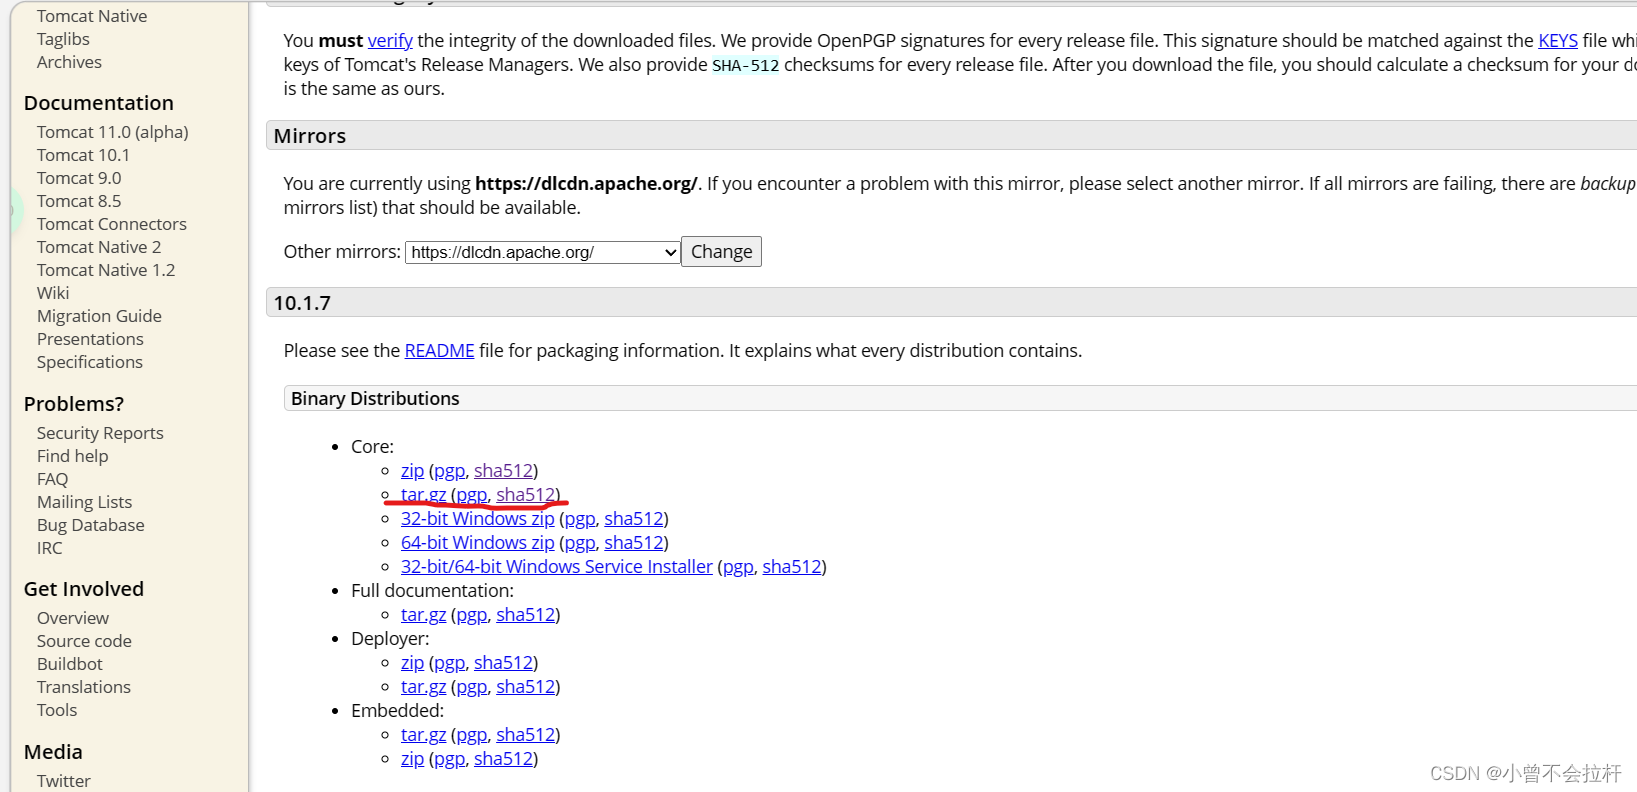Open pgp for Deployer zip
Viewport: 1637px width, 792px height.
tap(450, 663)
